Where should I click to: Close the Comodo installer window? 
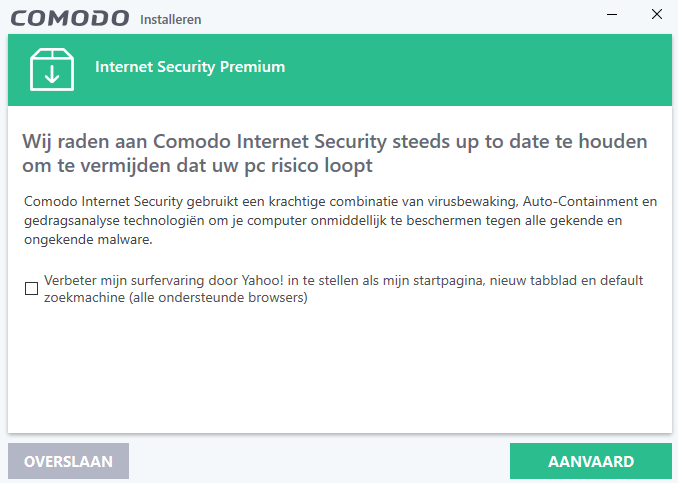pyautogui.click(x=656, y=15)
